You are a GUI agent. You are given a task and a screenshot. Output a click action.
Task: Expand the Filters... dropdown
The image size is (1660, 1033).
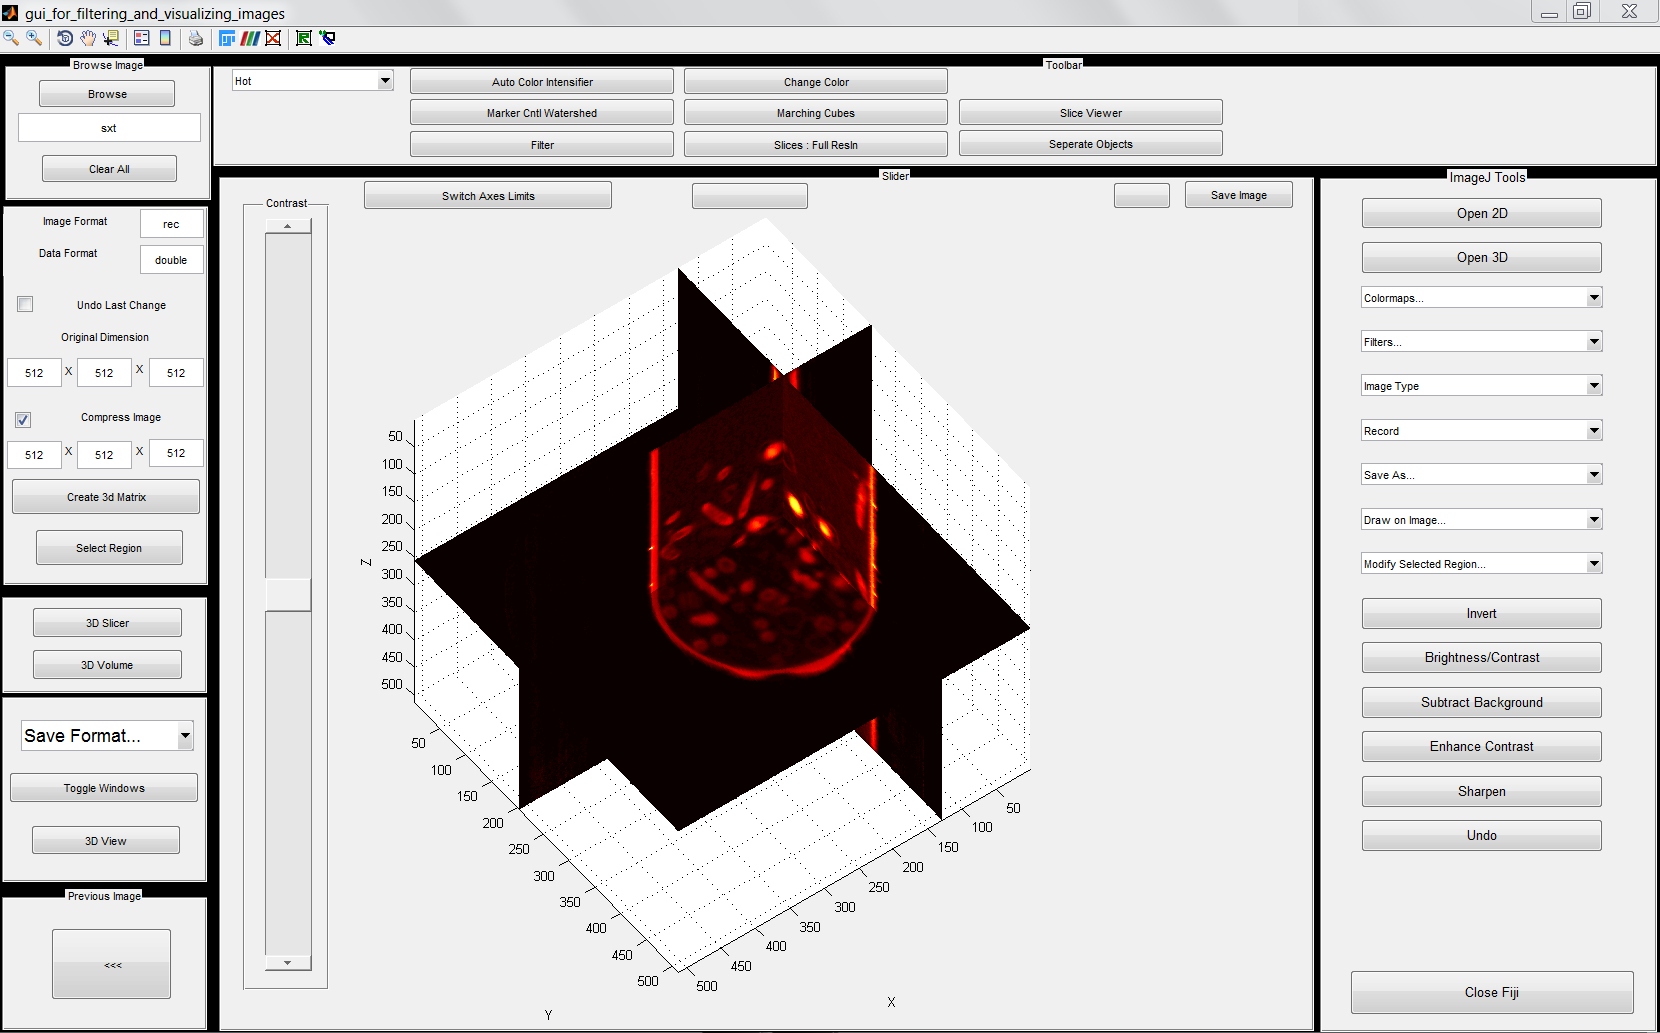click(1481, 341)
